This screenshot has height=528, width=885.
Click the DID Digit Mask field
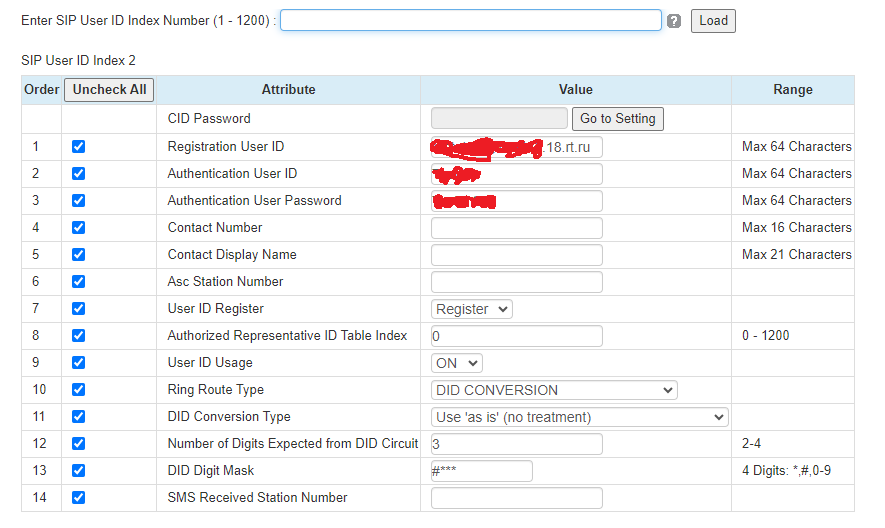(x=481, y=471)
